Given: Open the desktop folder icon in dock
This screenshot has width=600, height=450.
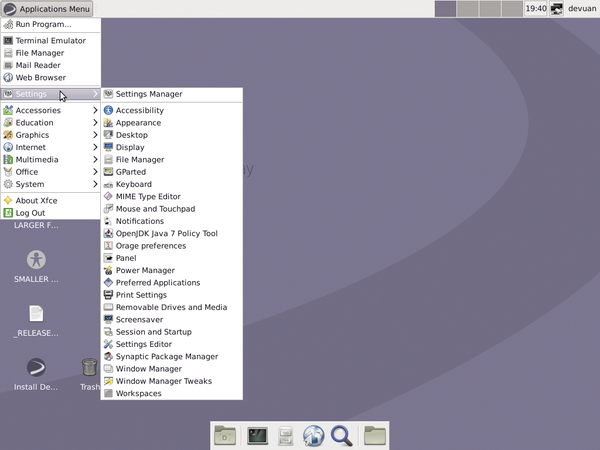Looking at the screenshot, I should click(x=225, y=435).
